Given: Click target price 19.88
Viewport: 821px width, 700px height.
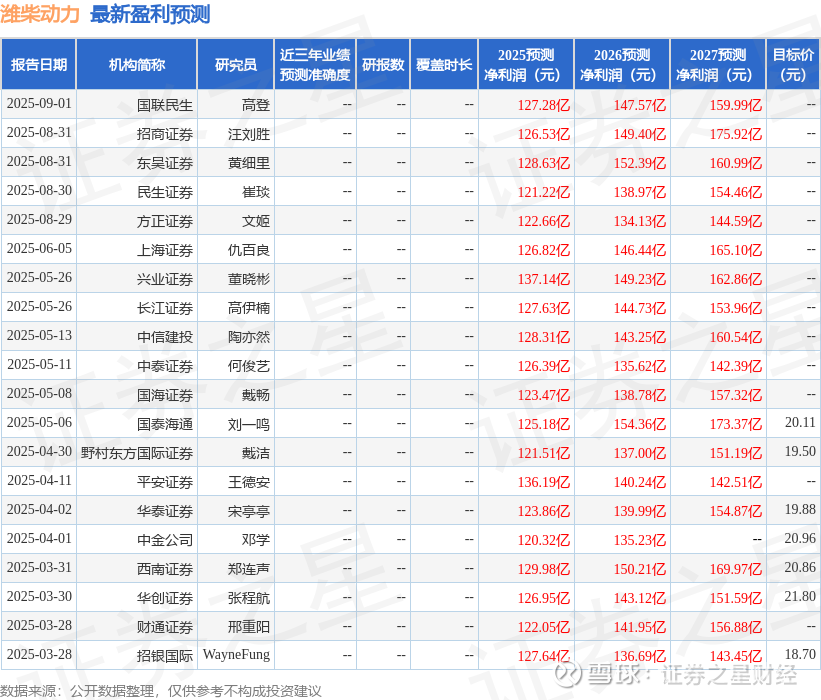Looking at the screenshot, I should coord(800,509).
